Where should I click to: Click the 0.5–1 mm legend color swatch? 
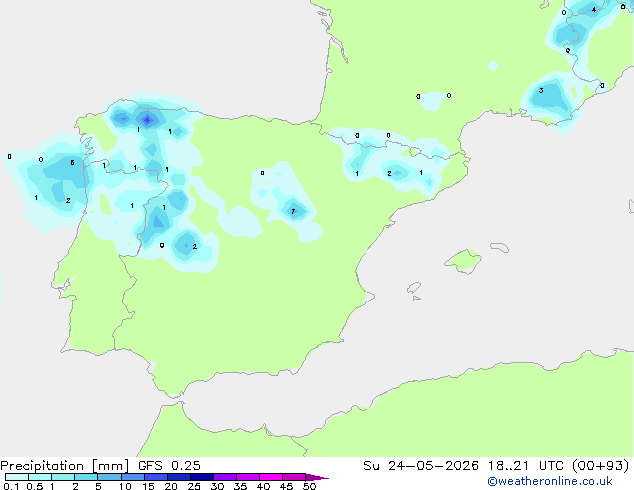[x=40, y=477]
